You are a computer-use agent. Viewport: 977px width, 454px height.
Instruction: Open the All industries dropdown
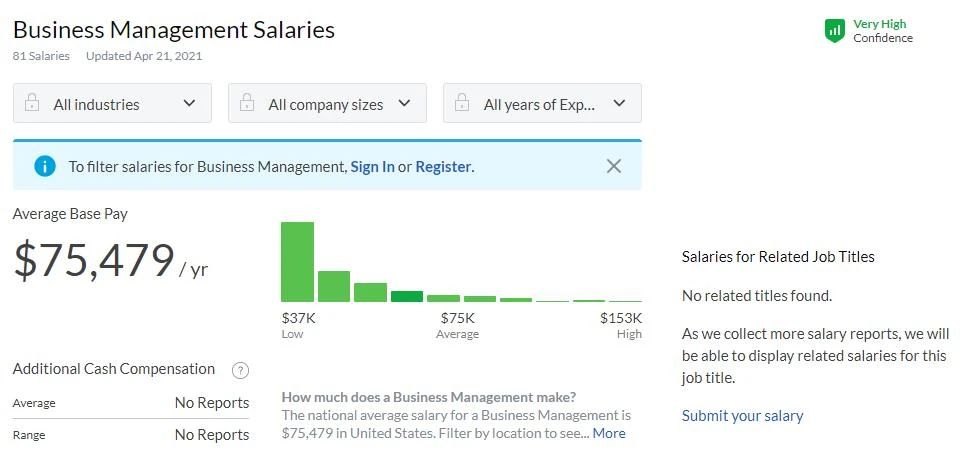point(112,103)
